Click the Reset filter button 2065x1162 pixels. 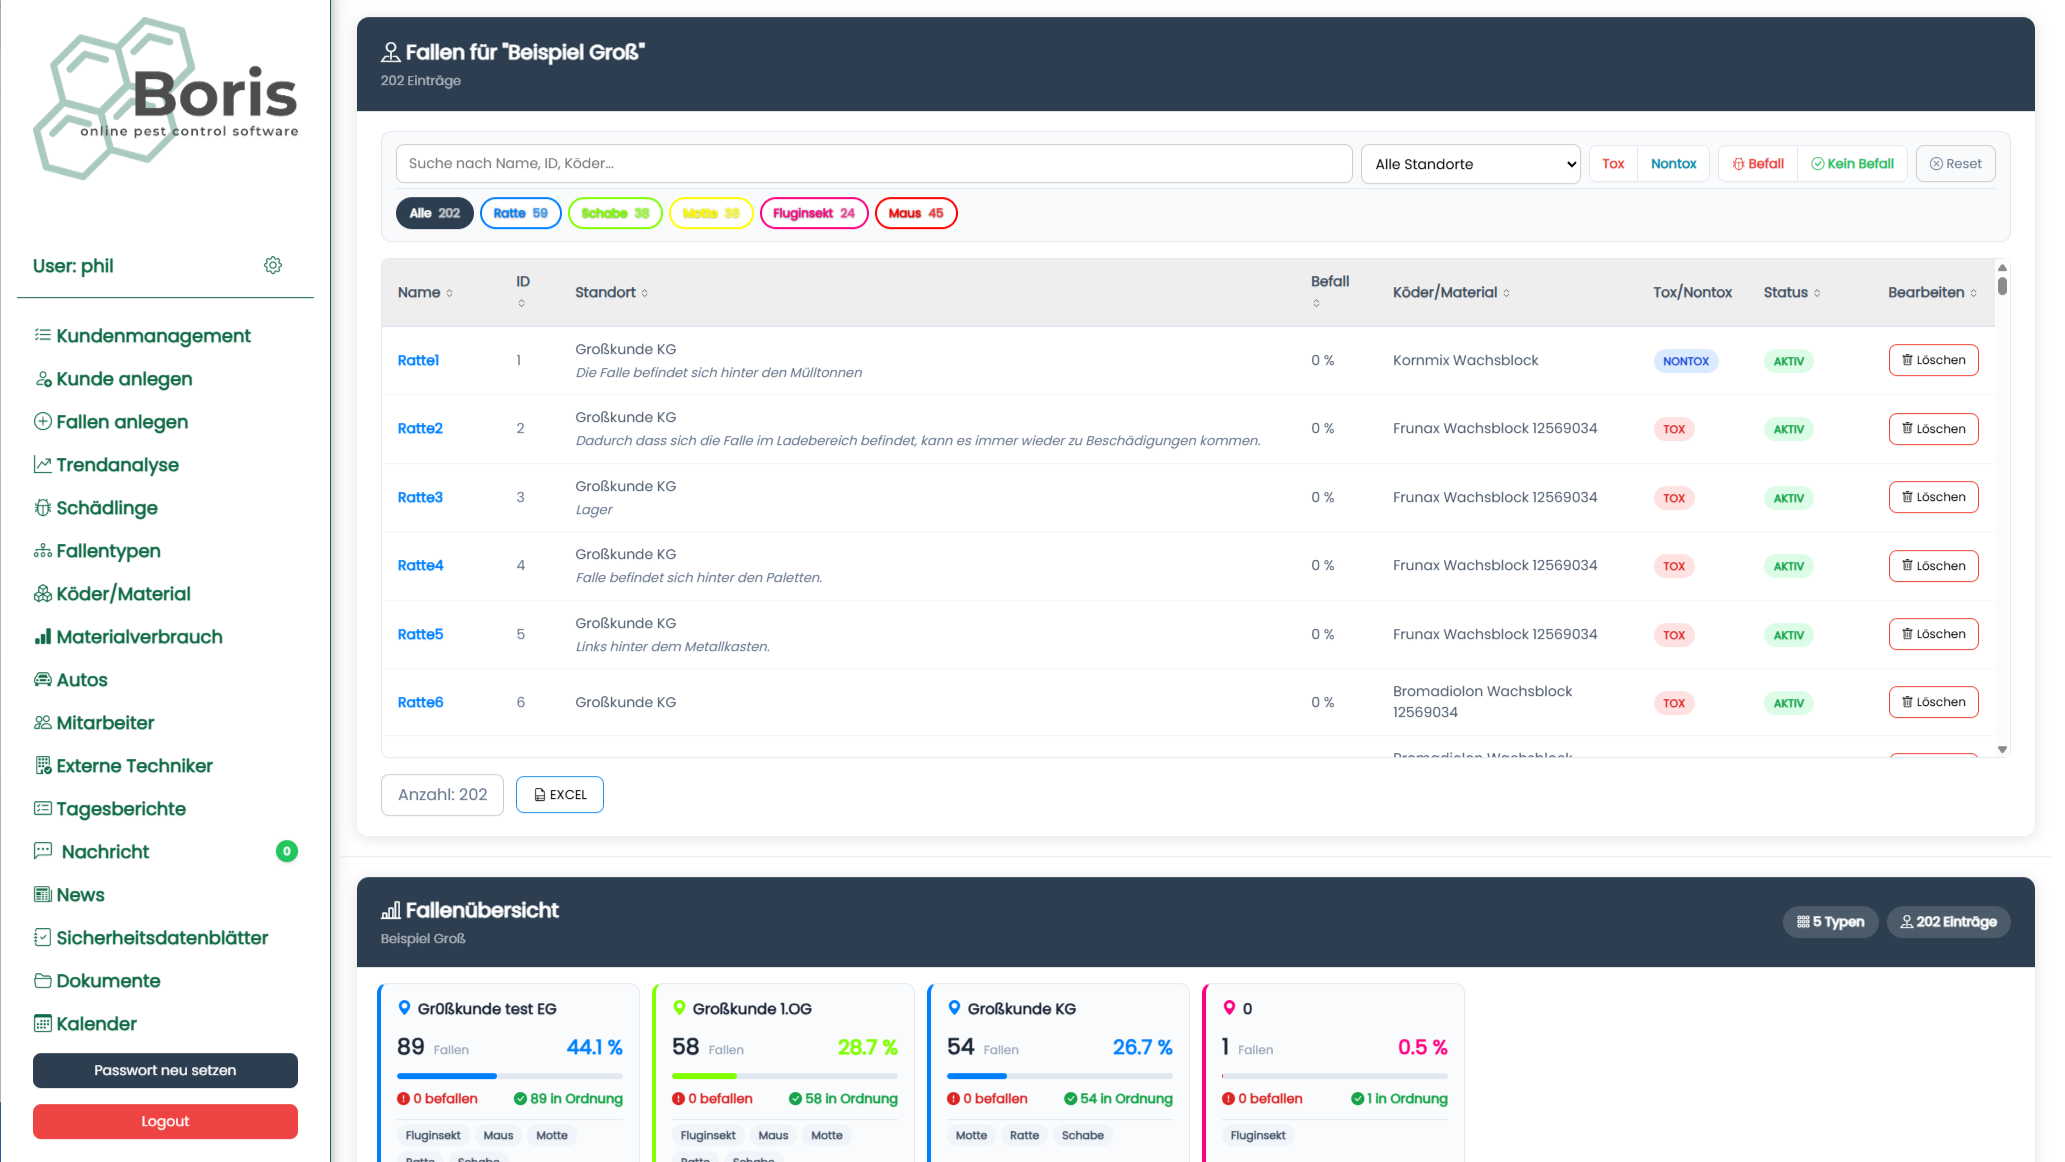click(x=1955, y=164)
